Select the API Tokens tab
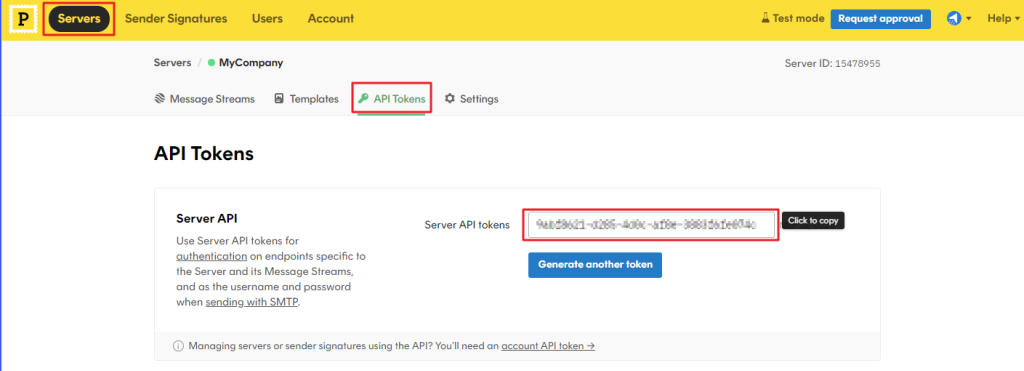Screen dimensions: 1024x371 click(x=392, y=99)
